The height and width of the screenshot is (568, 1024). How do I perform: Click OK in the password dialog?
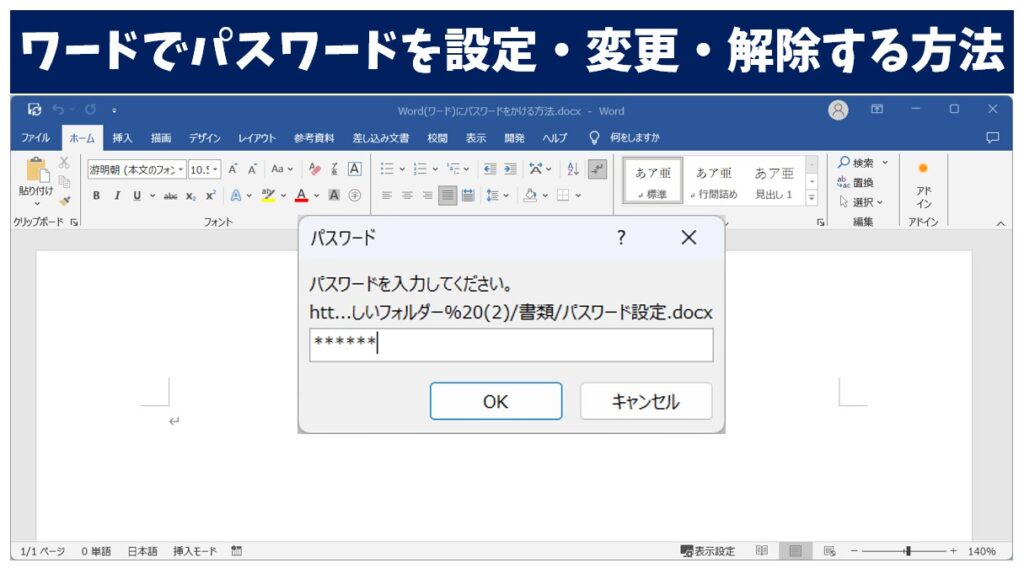point(496,401)
